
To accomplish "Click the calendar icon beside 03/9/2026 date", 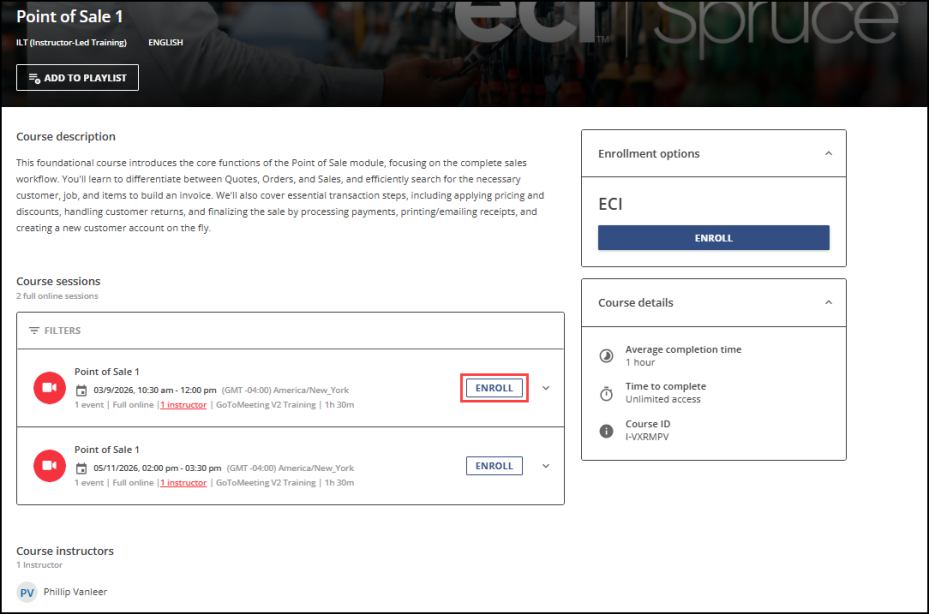I will 83,390.
